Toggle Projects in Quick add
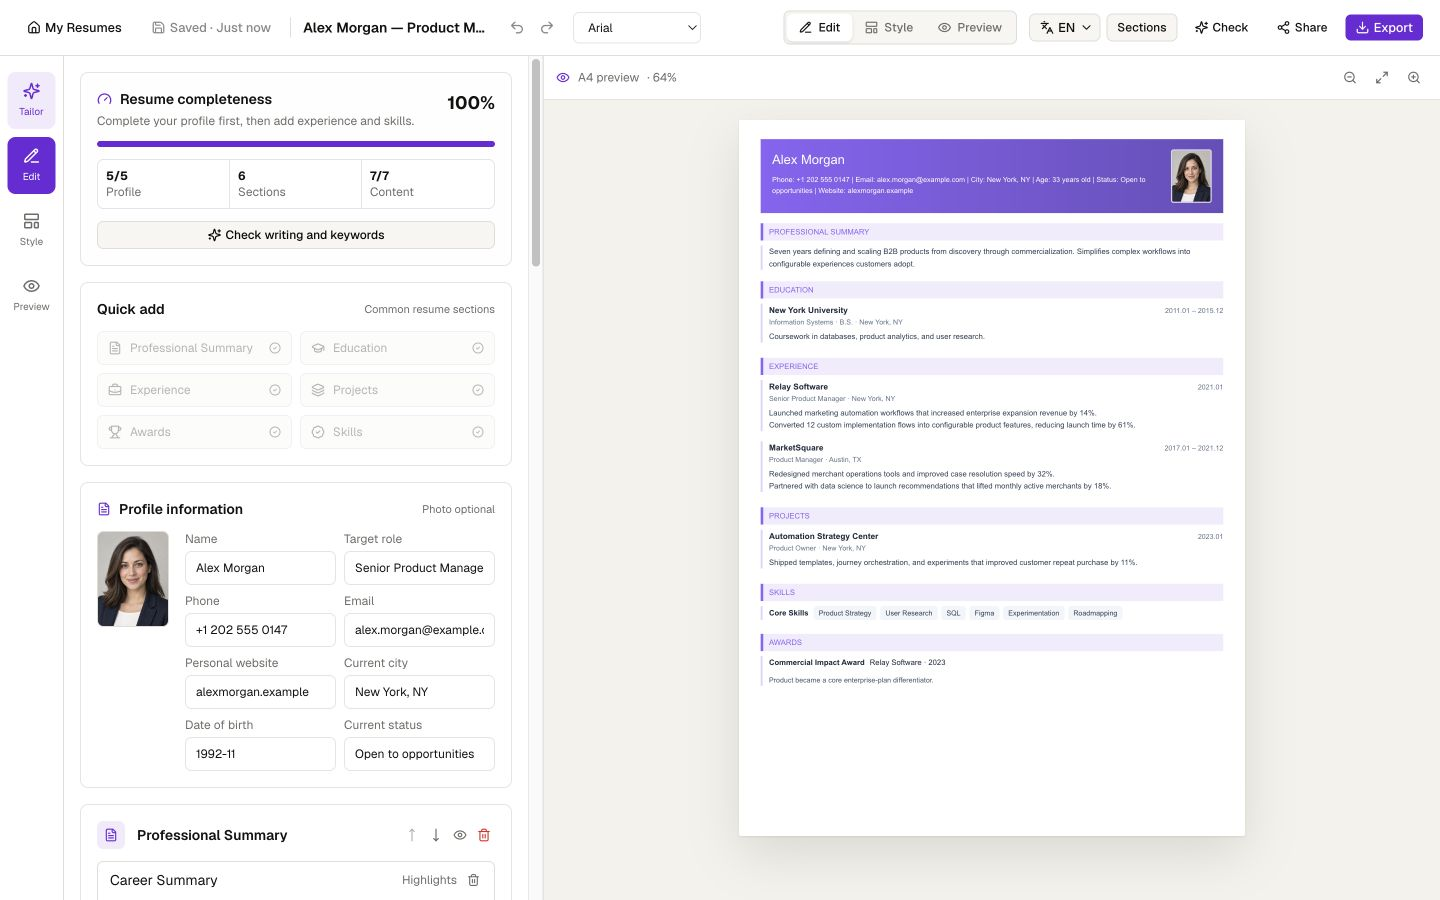The width and height of the screenshot is (1440, 900). click(397, 390)
